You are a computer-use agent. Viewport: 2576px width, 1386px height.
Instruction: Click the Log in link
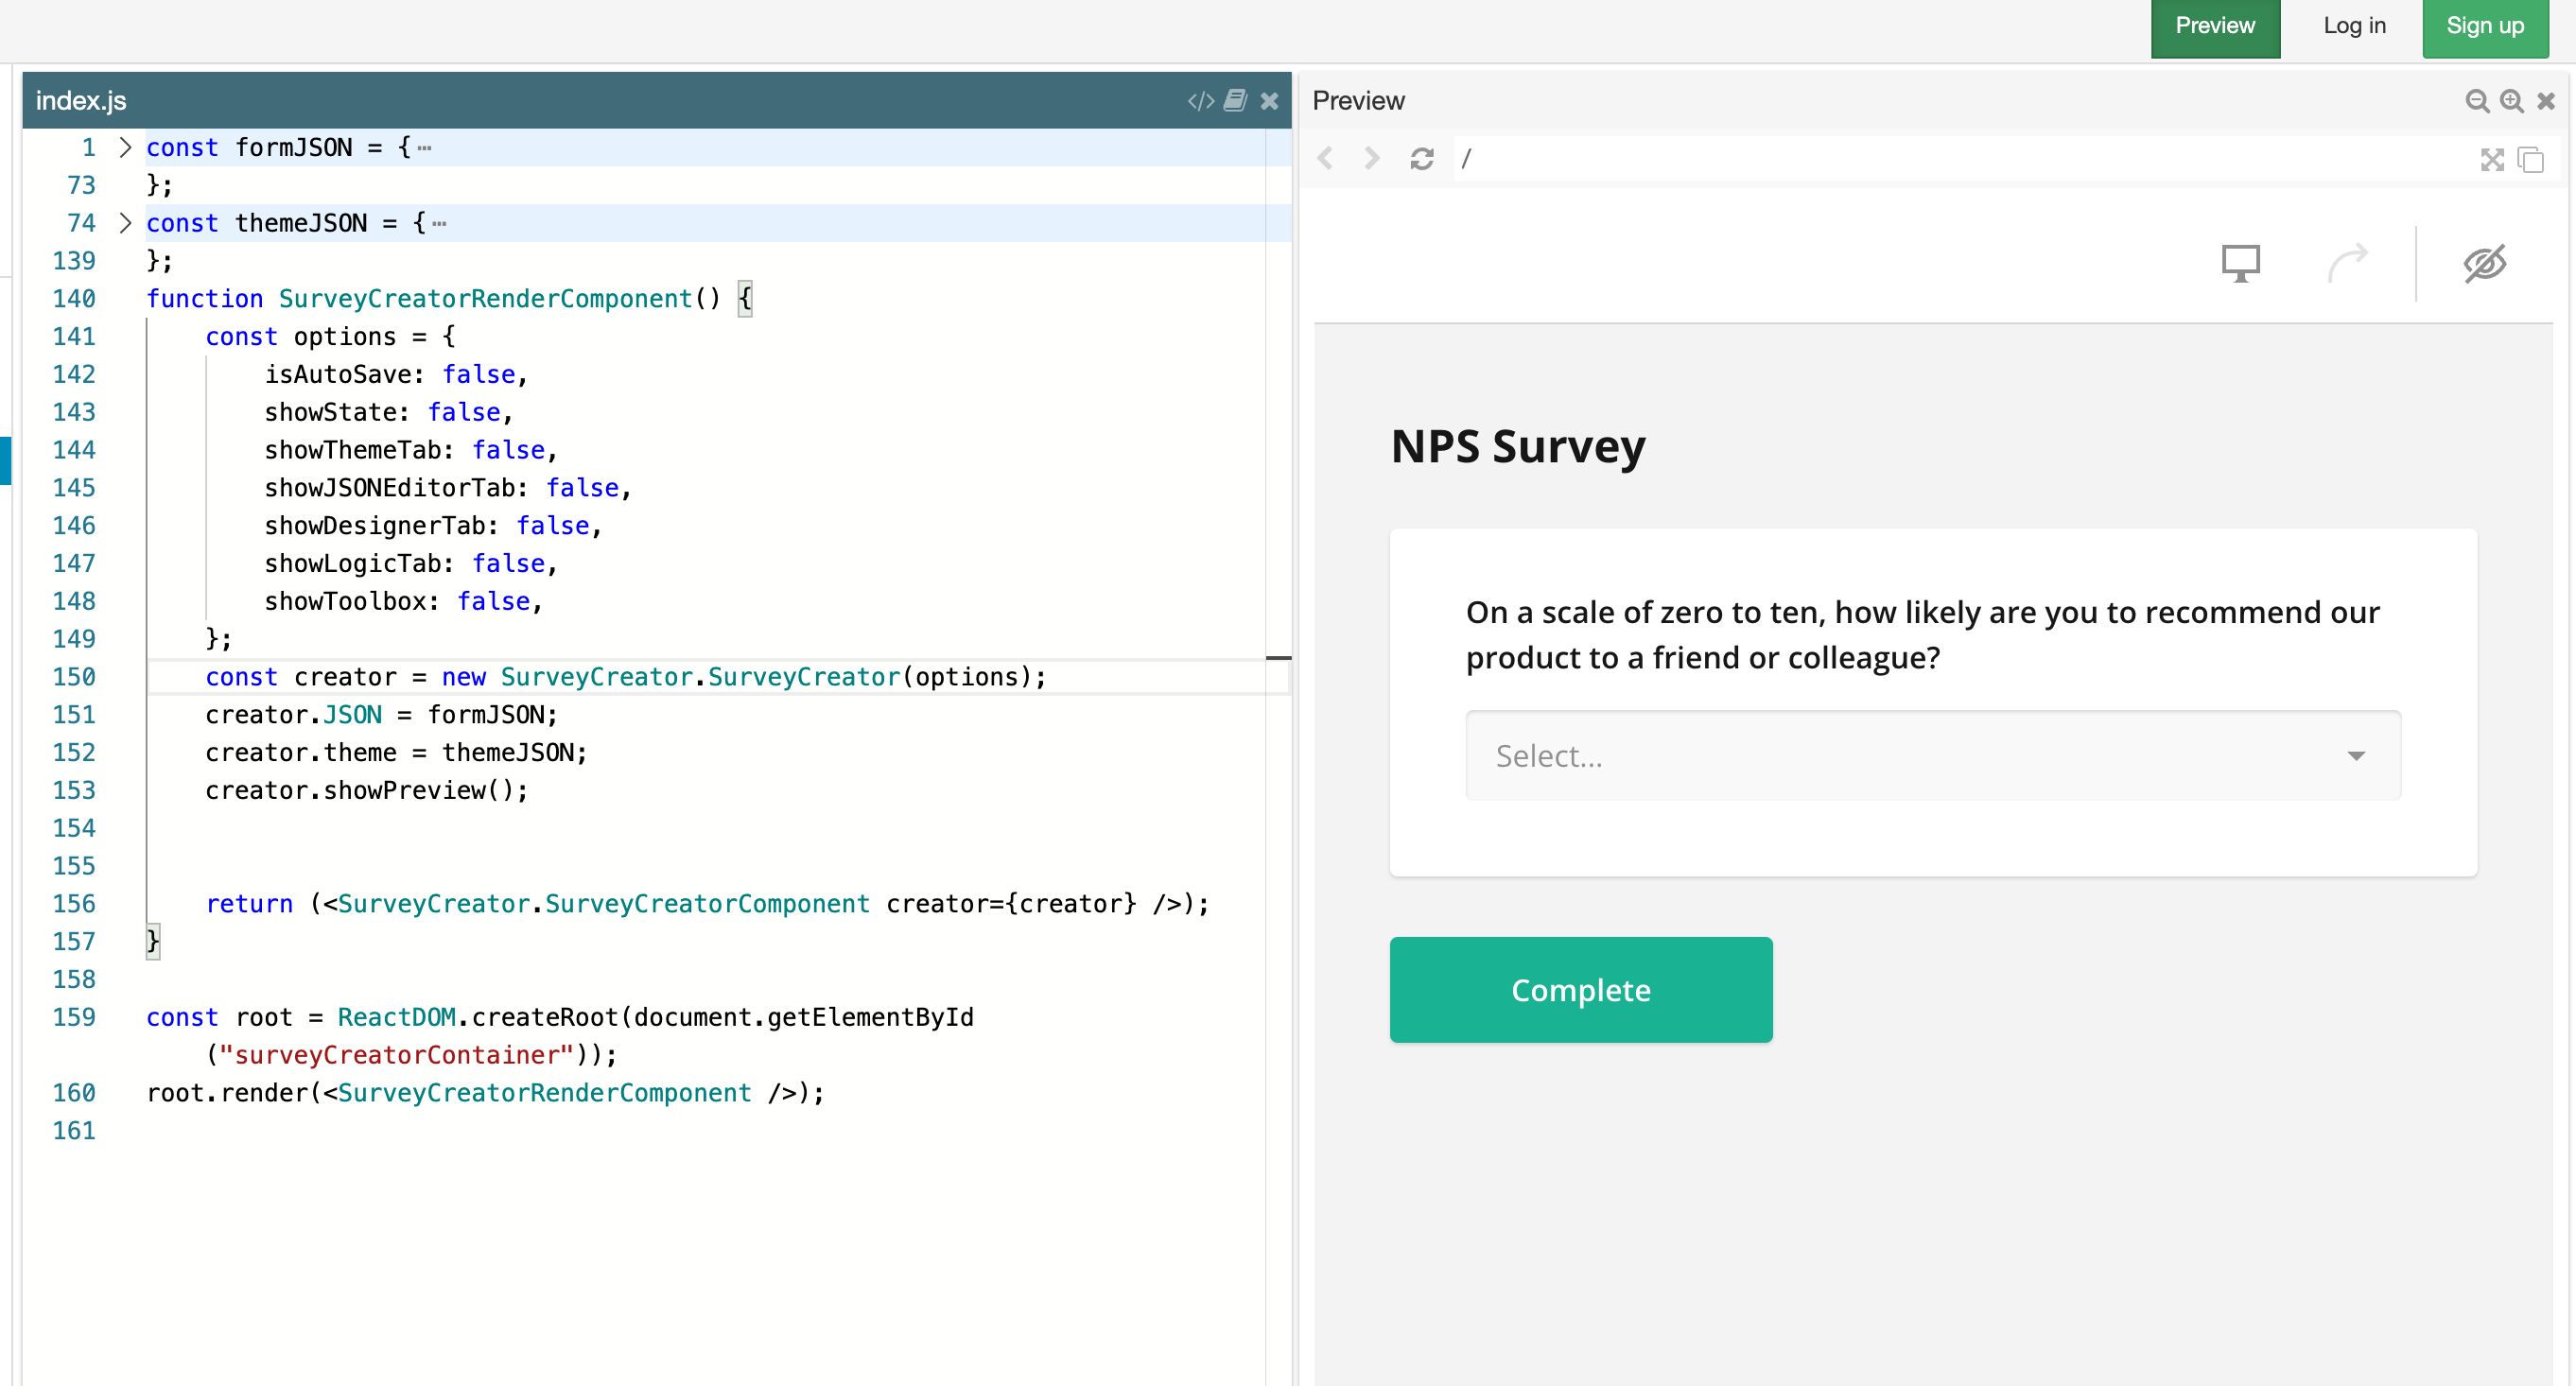click(2354, 26)
